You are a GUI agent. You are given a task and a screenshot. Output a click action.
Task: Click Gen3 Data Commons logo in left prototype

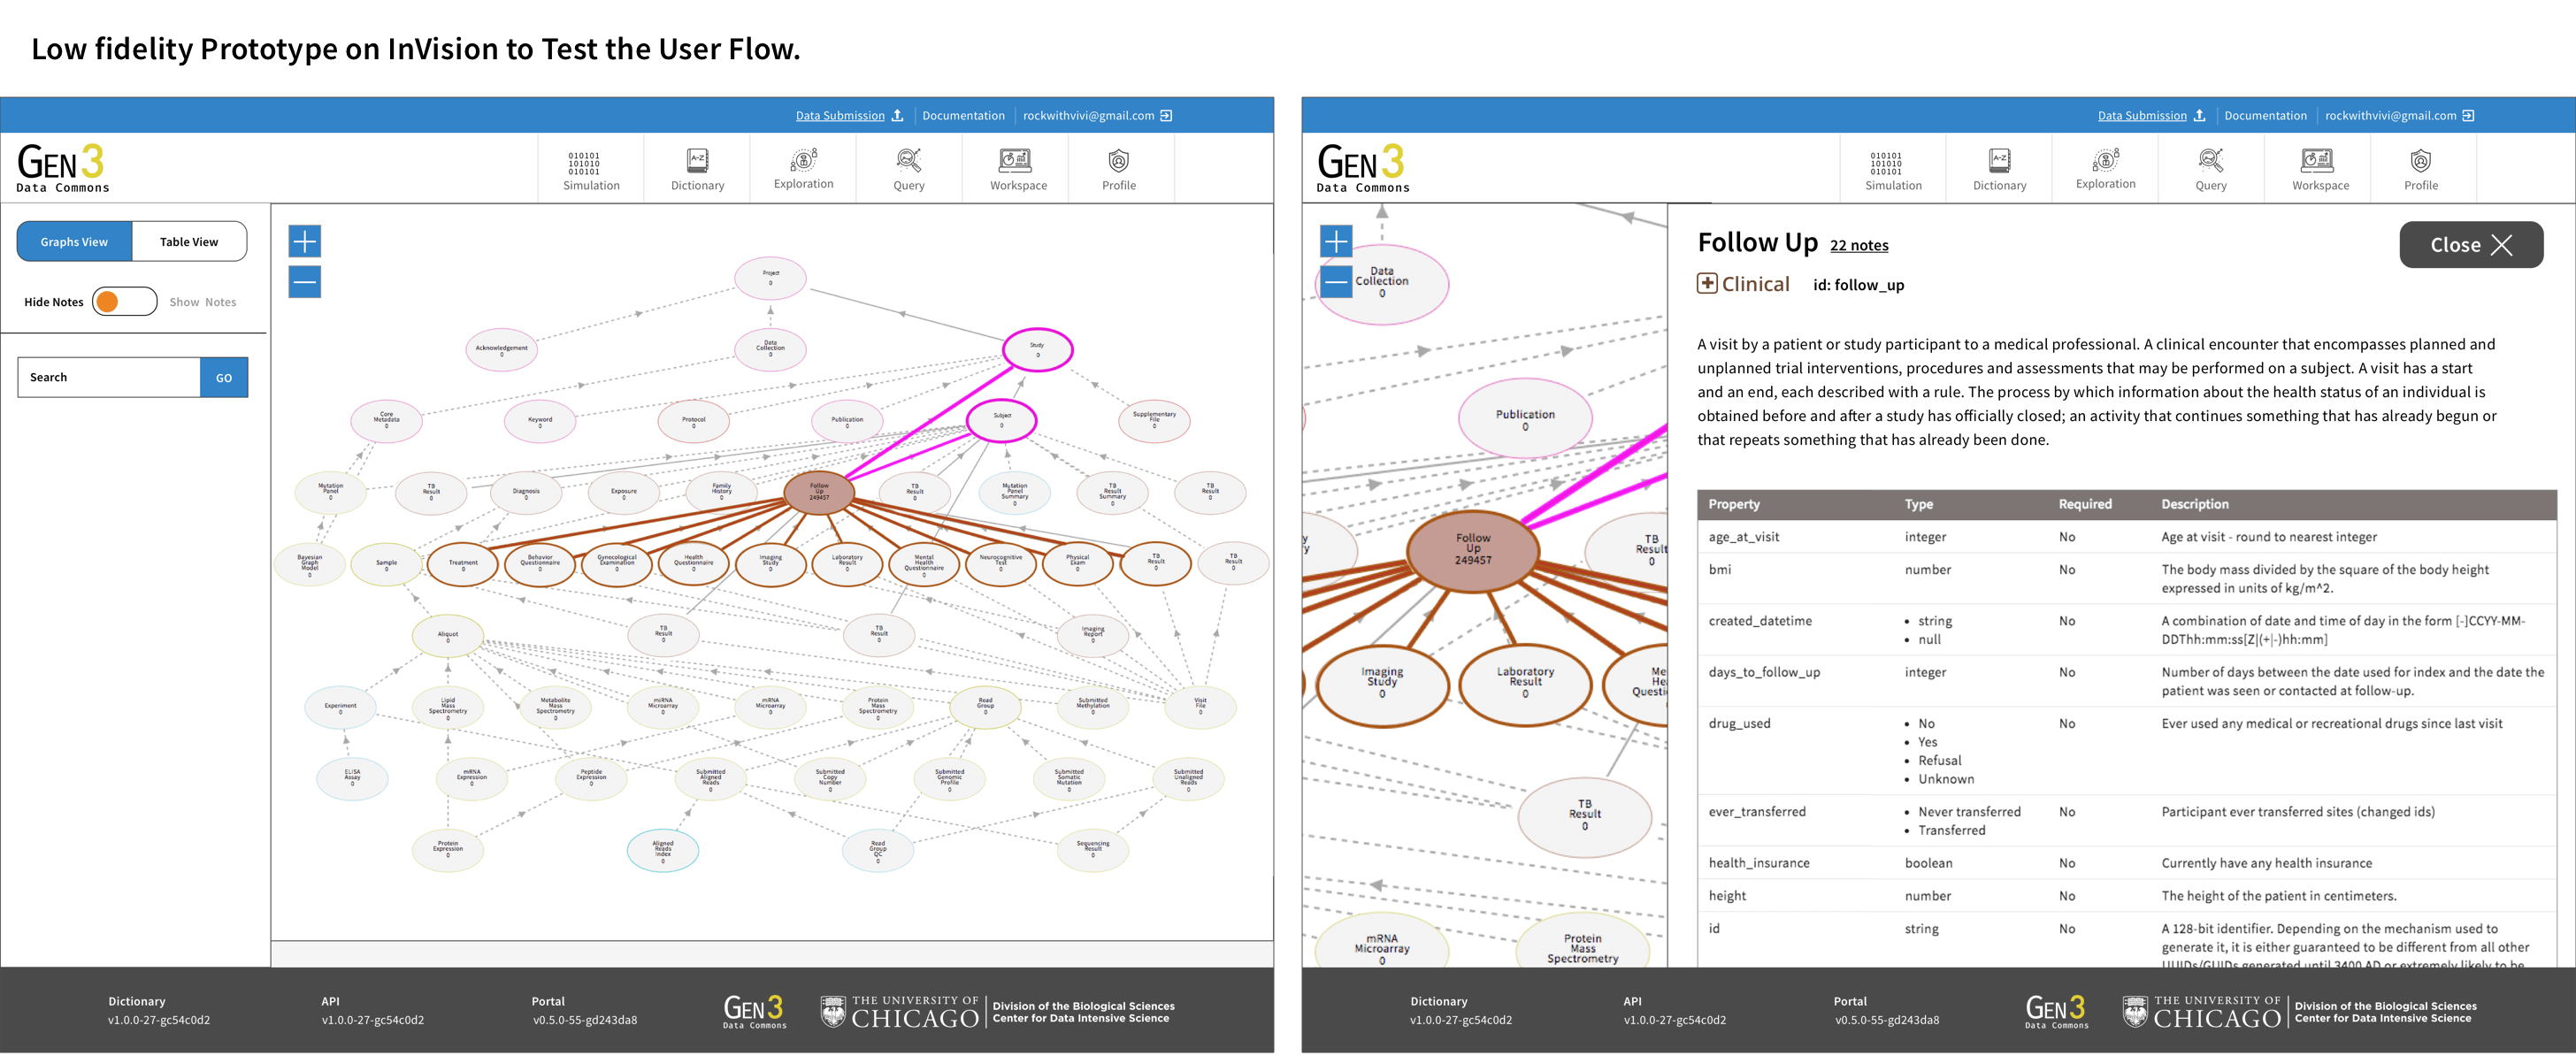tap(63, 168)
